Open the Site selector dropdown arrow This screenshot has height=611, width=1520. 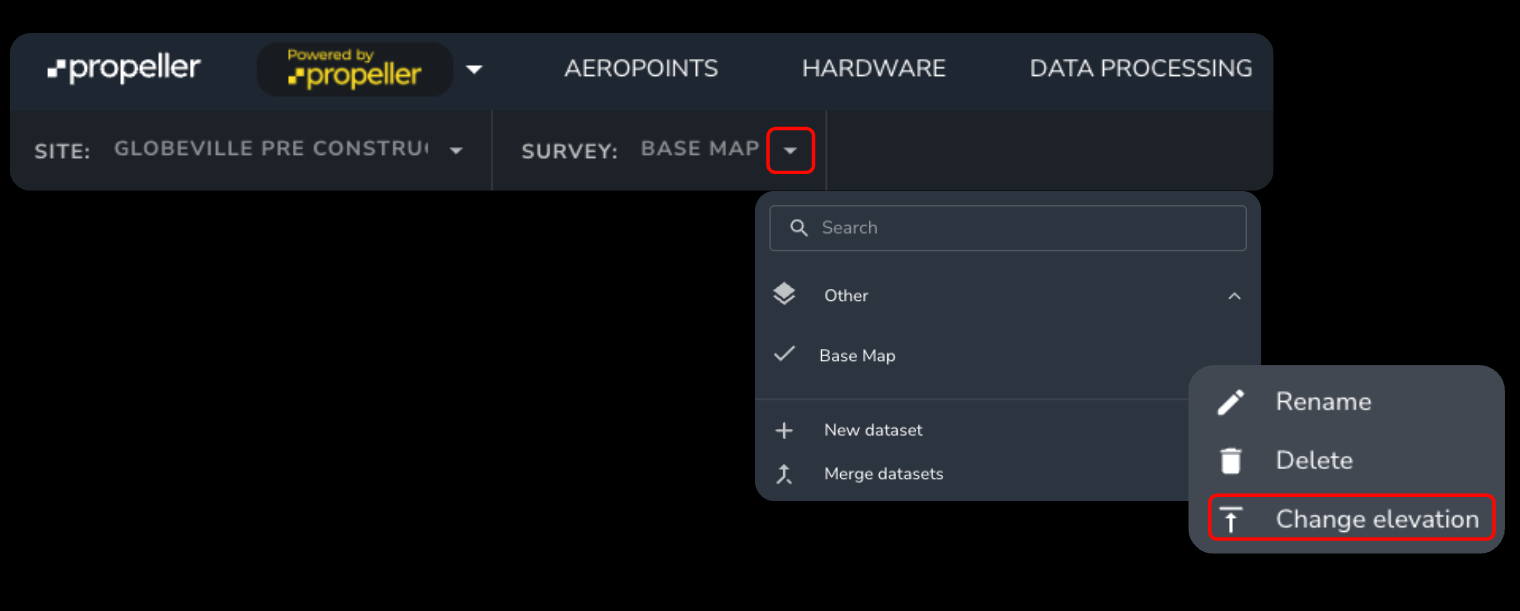pyautogui.click(x=456, y=151)
